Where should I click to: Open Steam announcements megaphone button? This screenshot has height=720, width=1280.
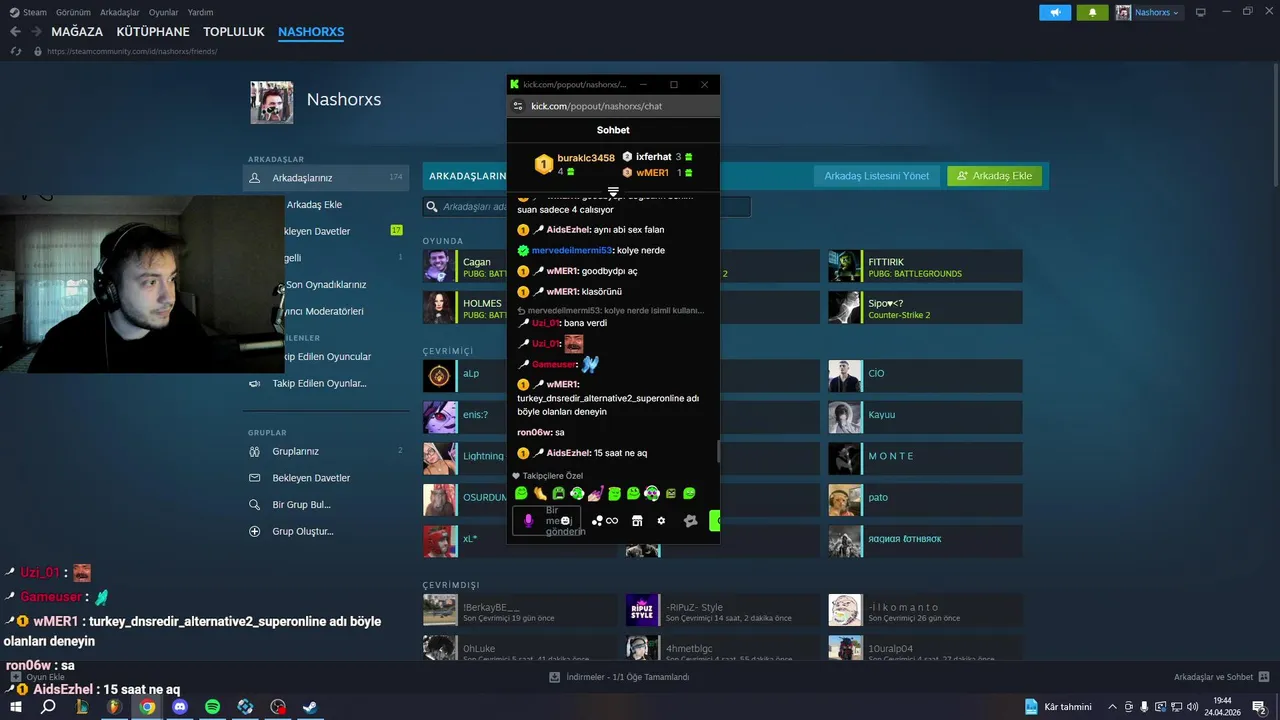(x=1055, y=12)
